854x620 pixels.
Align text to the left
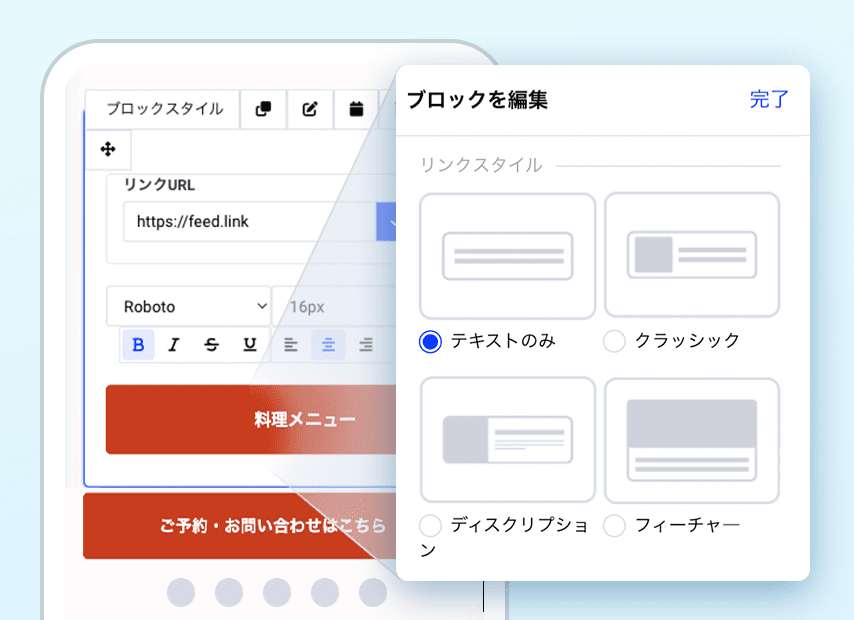coord(290,344)
